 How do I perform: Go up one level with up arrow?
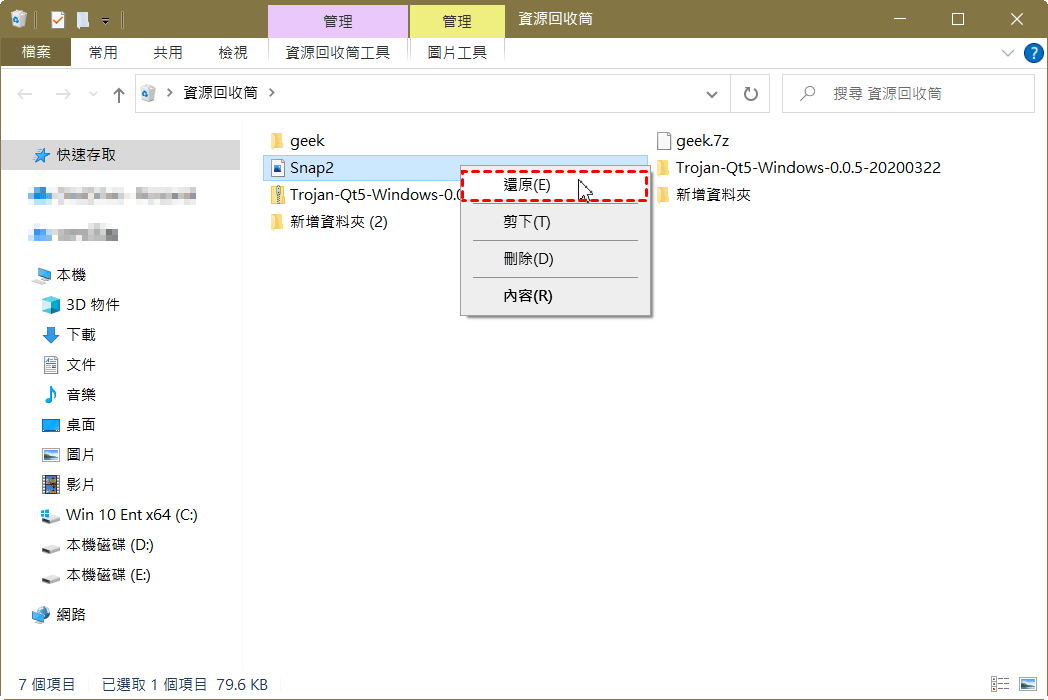[x=119, y=94]
